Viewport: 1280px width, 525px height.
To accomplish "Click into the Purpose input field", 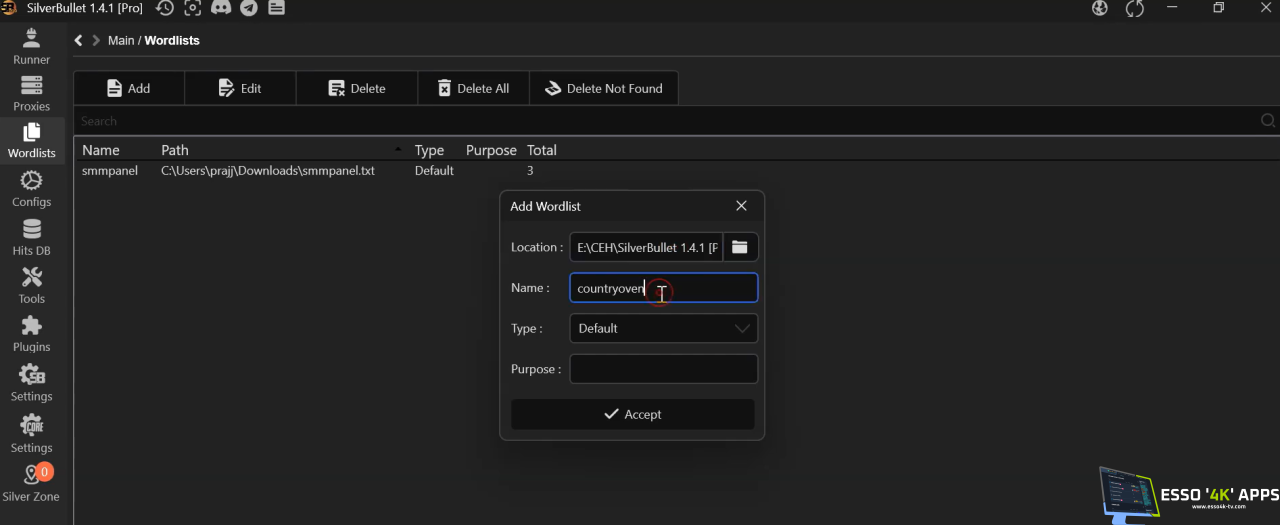I will (663, 369).
